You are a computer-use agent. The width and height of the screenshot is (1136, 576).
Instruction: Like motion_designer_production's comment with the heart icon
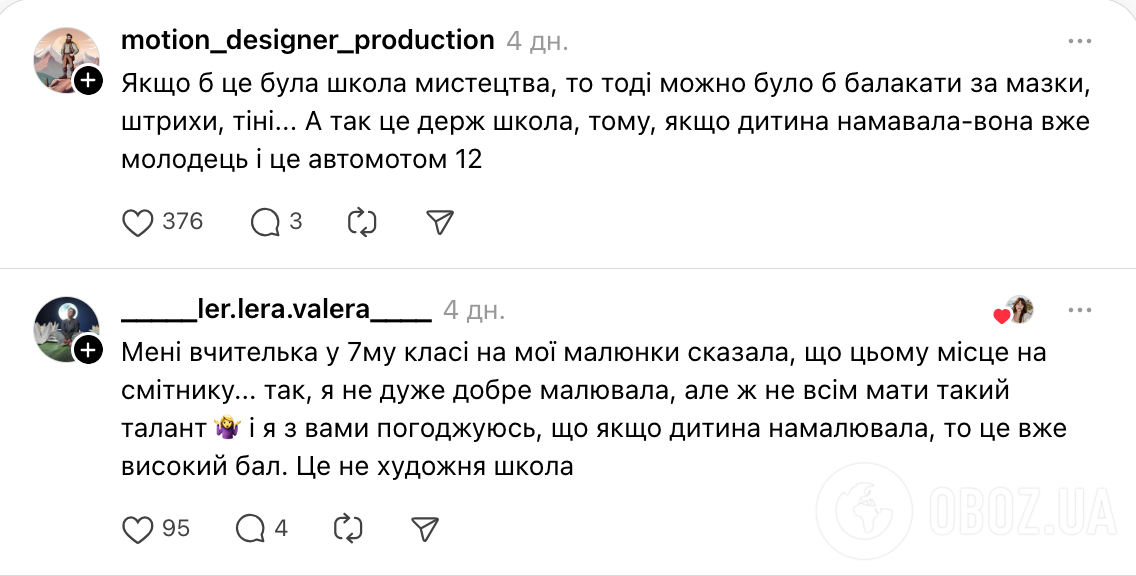(136, 222)
